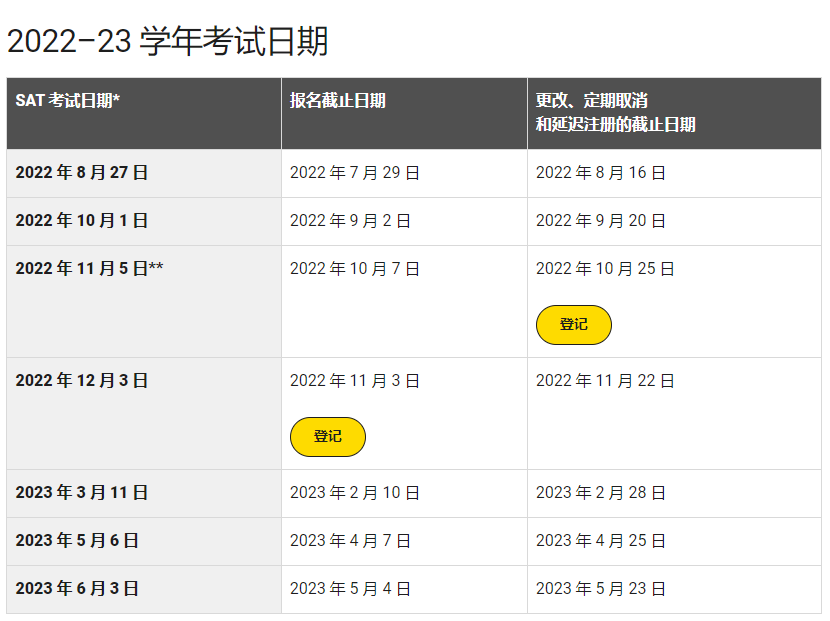Select the 2023 年 3 月 11 日 test date
830x621 pixels.
coord(82,493)
